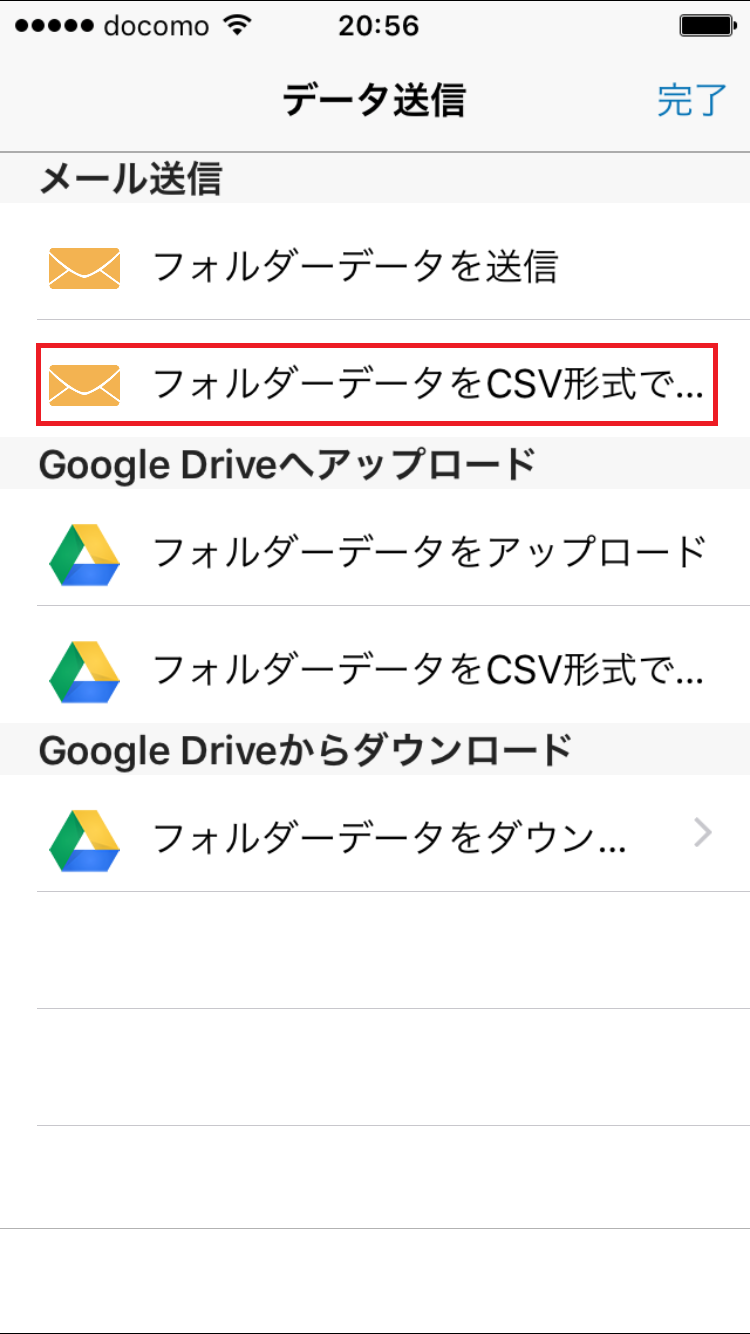The width and height of the screenshot is (750, 1334).
Task: Tap the メール送信 section header
Action: [x=130, y=179]
